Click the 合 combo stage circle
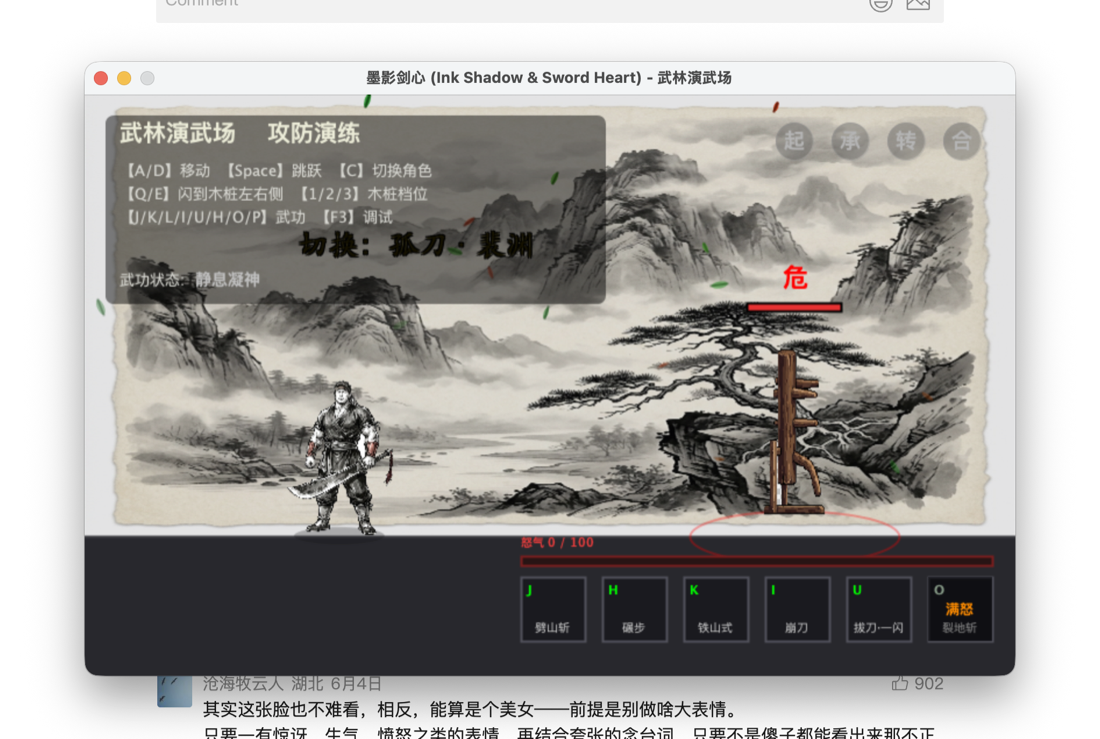The image size is (1100, 739). [x=961, y=141]
